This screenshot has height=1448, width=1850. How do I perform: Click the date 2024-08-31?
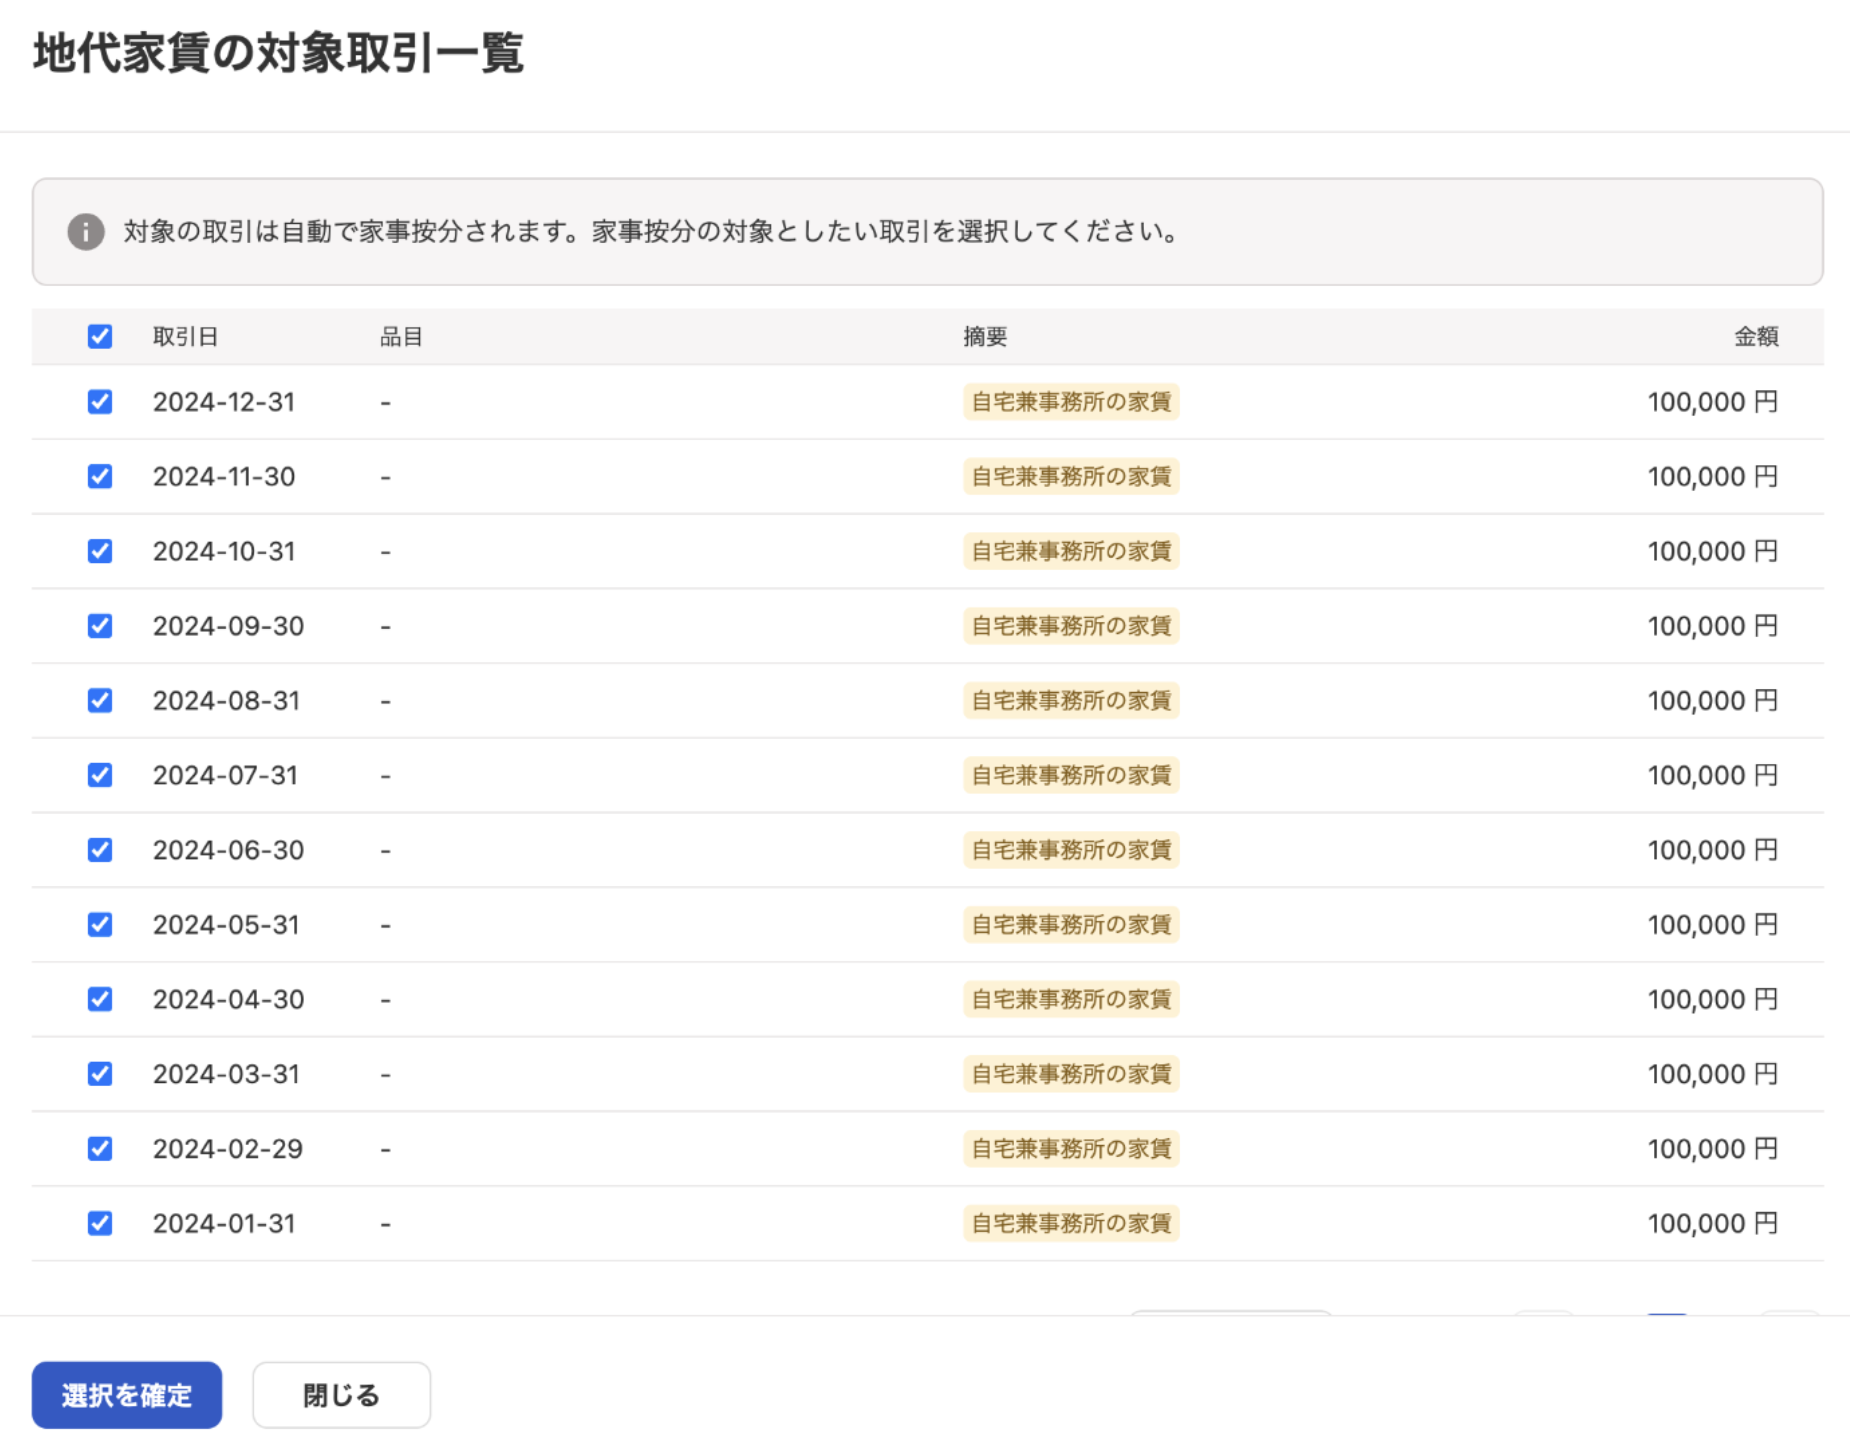(226, 701)
